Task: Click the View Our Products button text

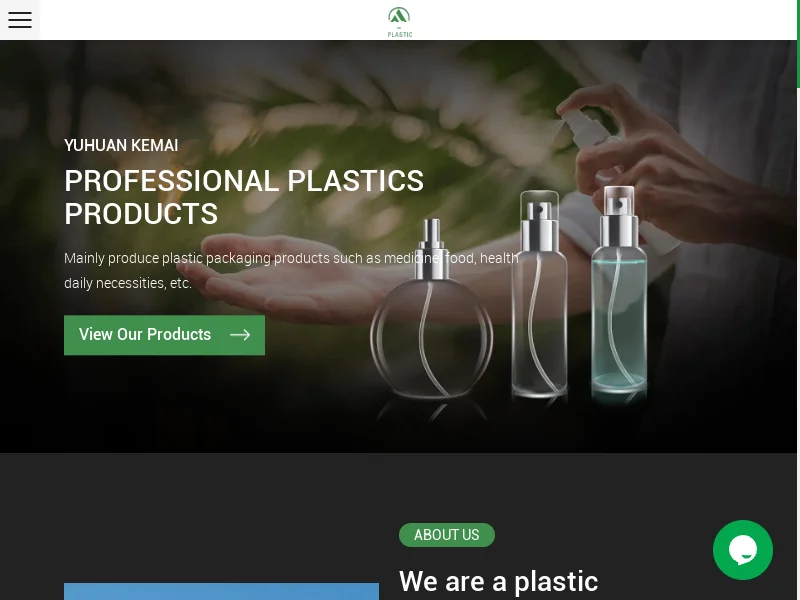Action: coord(145,334)
